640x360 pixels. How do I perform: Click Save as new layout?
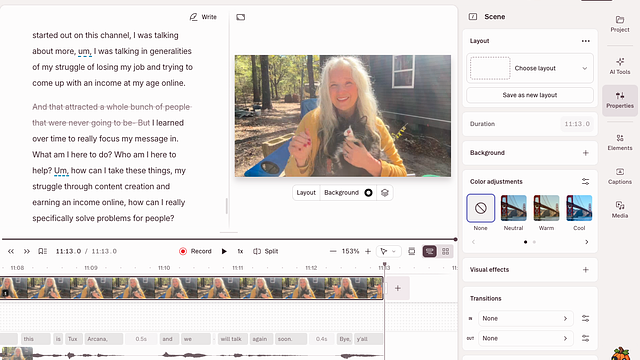coord(530,95)
